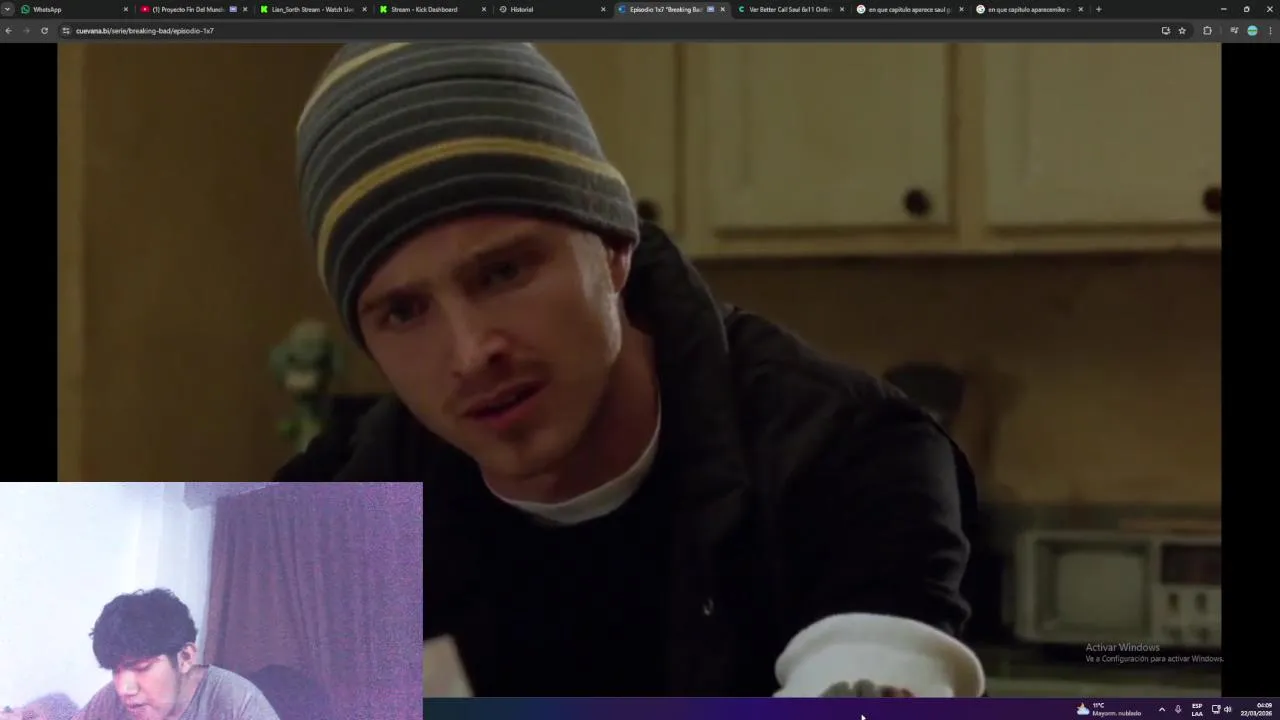Click the cuevana.bi address bar URL
This screenshot has width=1280, height=720.
pyautogui.click(x=145, y=31)
